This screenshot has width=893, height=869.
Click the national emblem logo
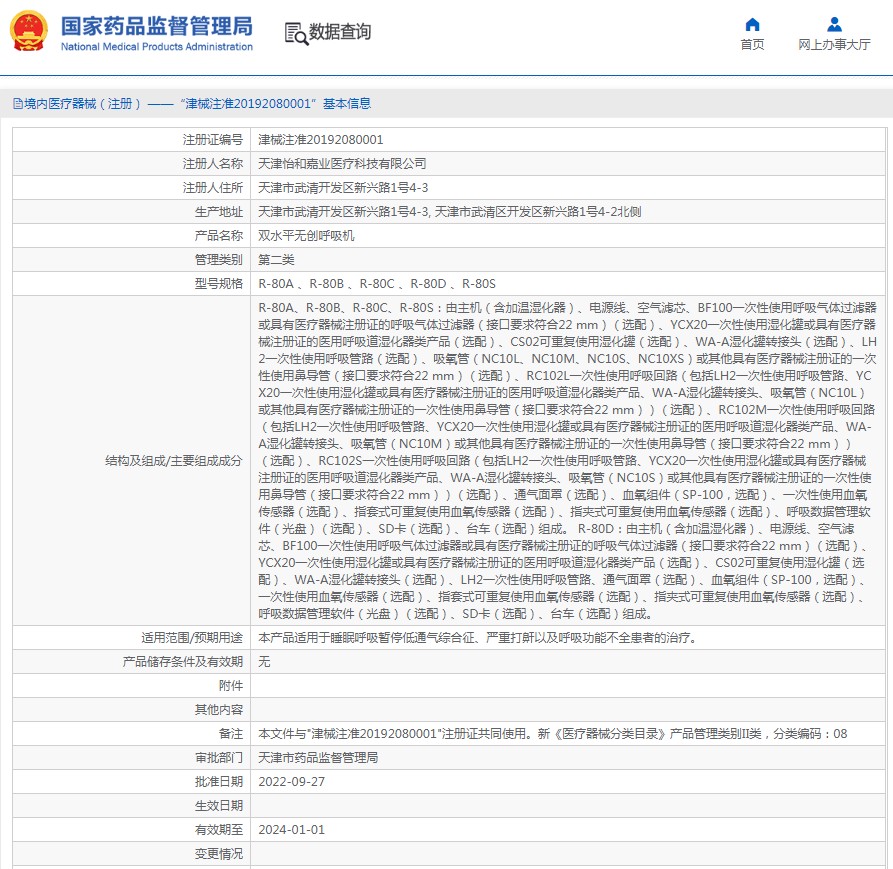tap(28, 31)
